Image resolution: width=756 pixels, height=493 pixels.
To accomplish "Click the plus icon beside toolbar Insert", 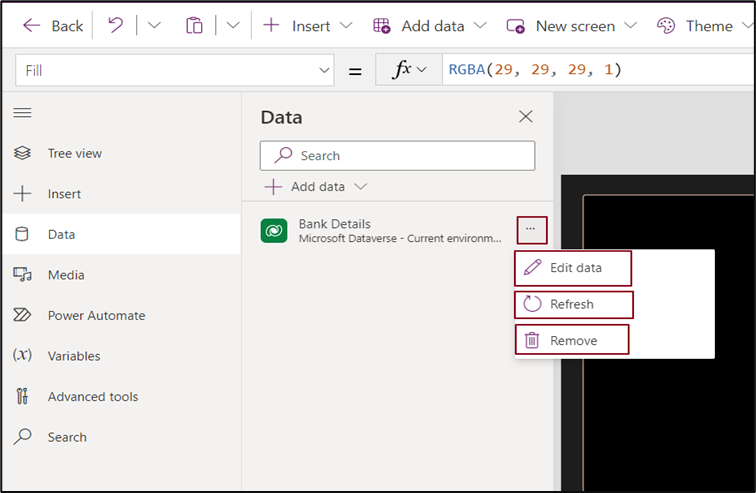I will [x=271, y=25].
